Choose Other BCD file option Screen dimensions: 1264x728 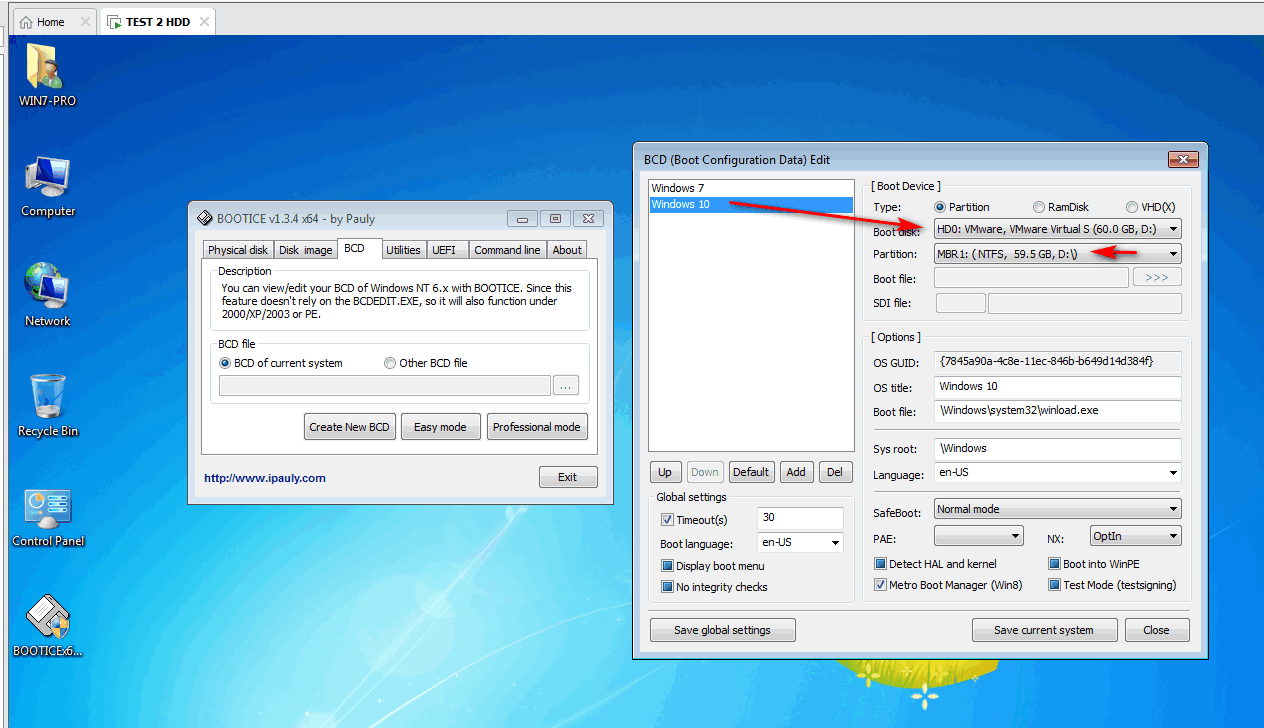pyautogui.click(x=425, y=363)
